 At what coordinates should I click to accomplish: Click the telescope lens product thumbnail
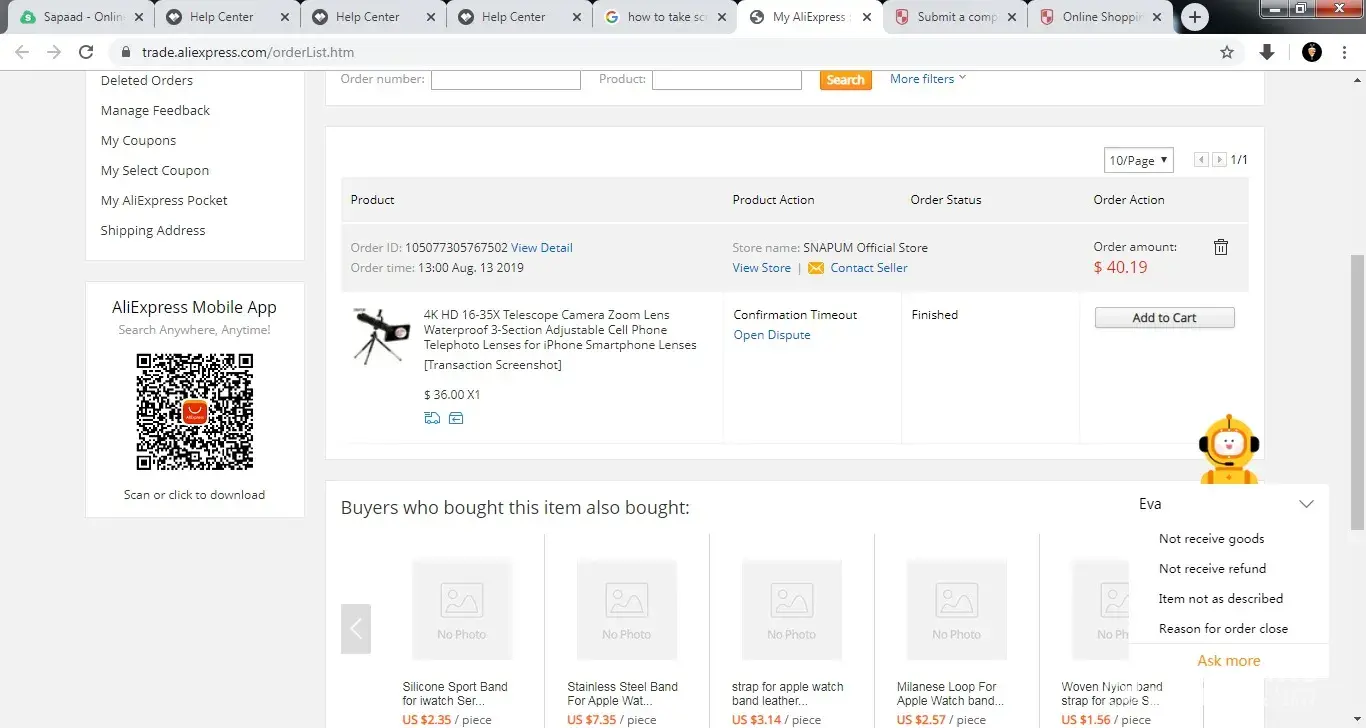pos(381,336)
